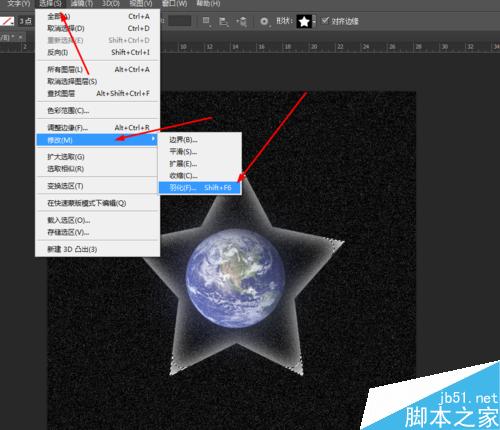Choose 载入选区(O)... menu entry
The height and width of the screenshot is (430, 500).
tap(98, 220)
